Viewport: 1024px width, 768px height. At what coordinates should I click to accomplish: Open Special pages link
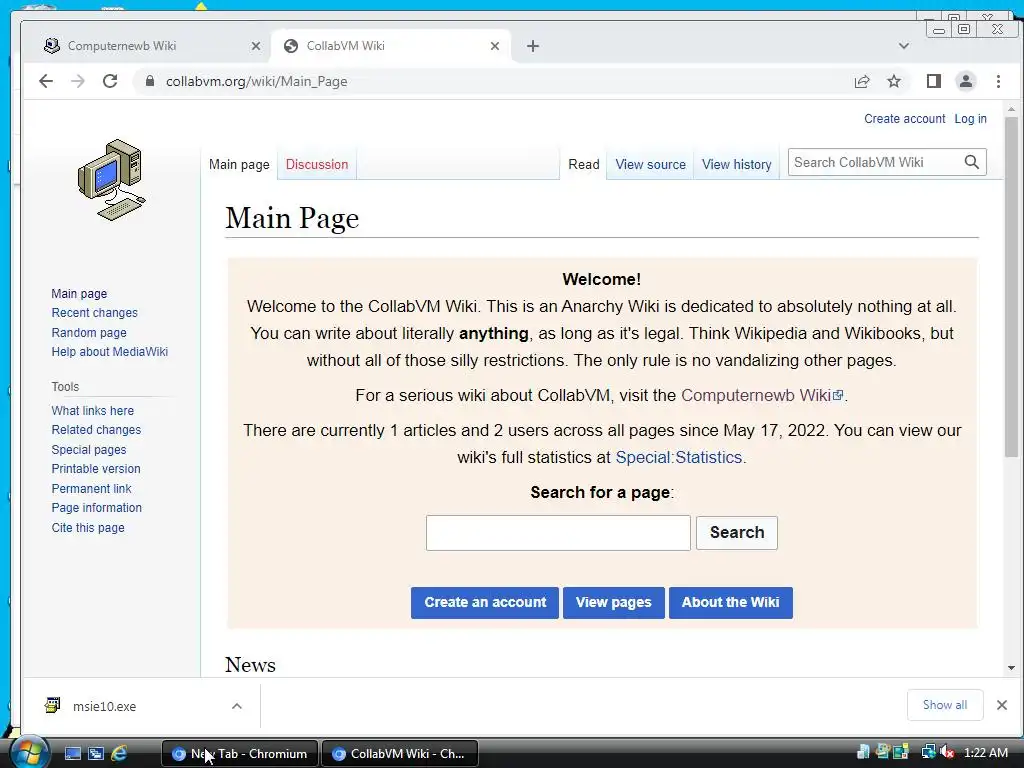pos(89,449)
